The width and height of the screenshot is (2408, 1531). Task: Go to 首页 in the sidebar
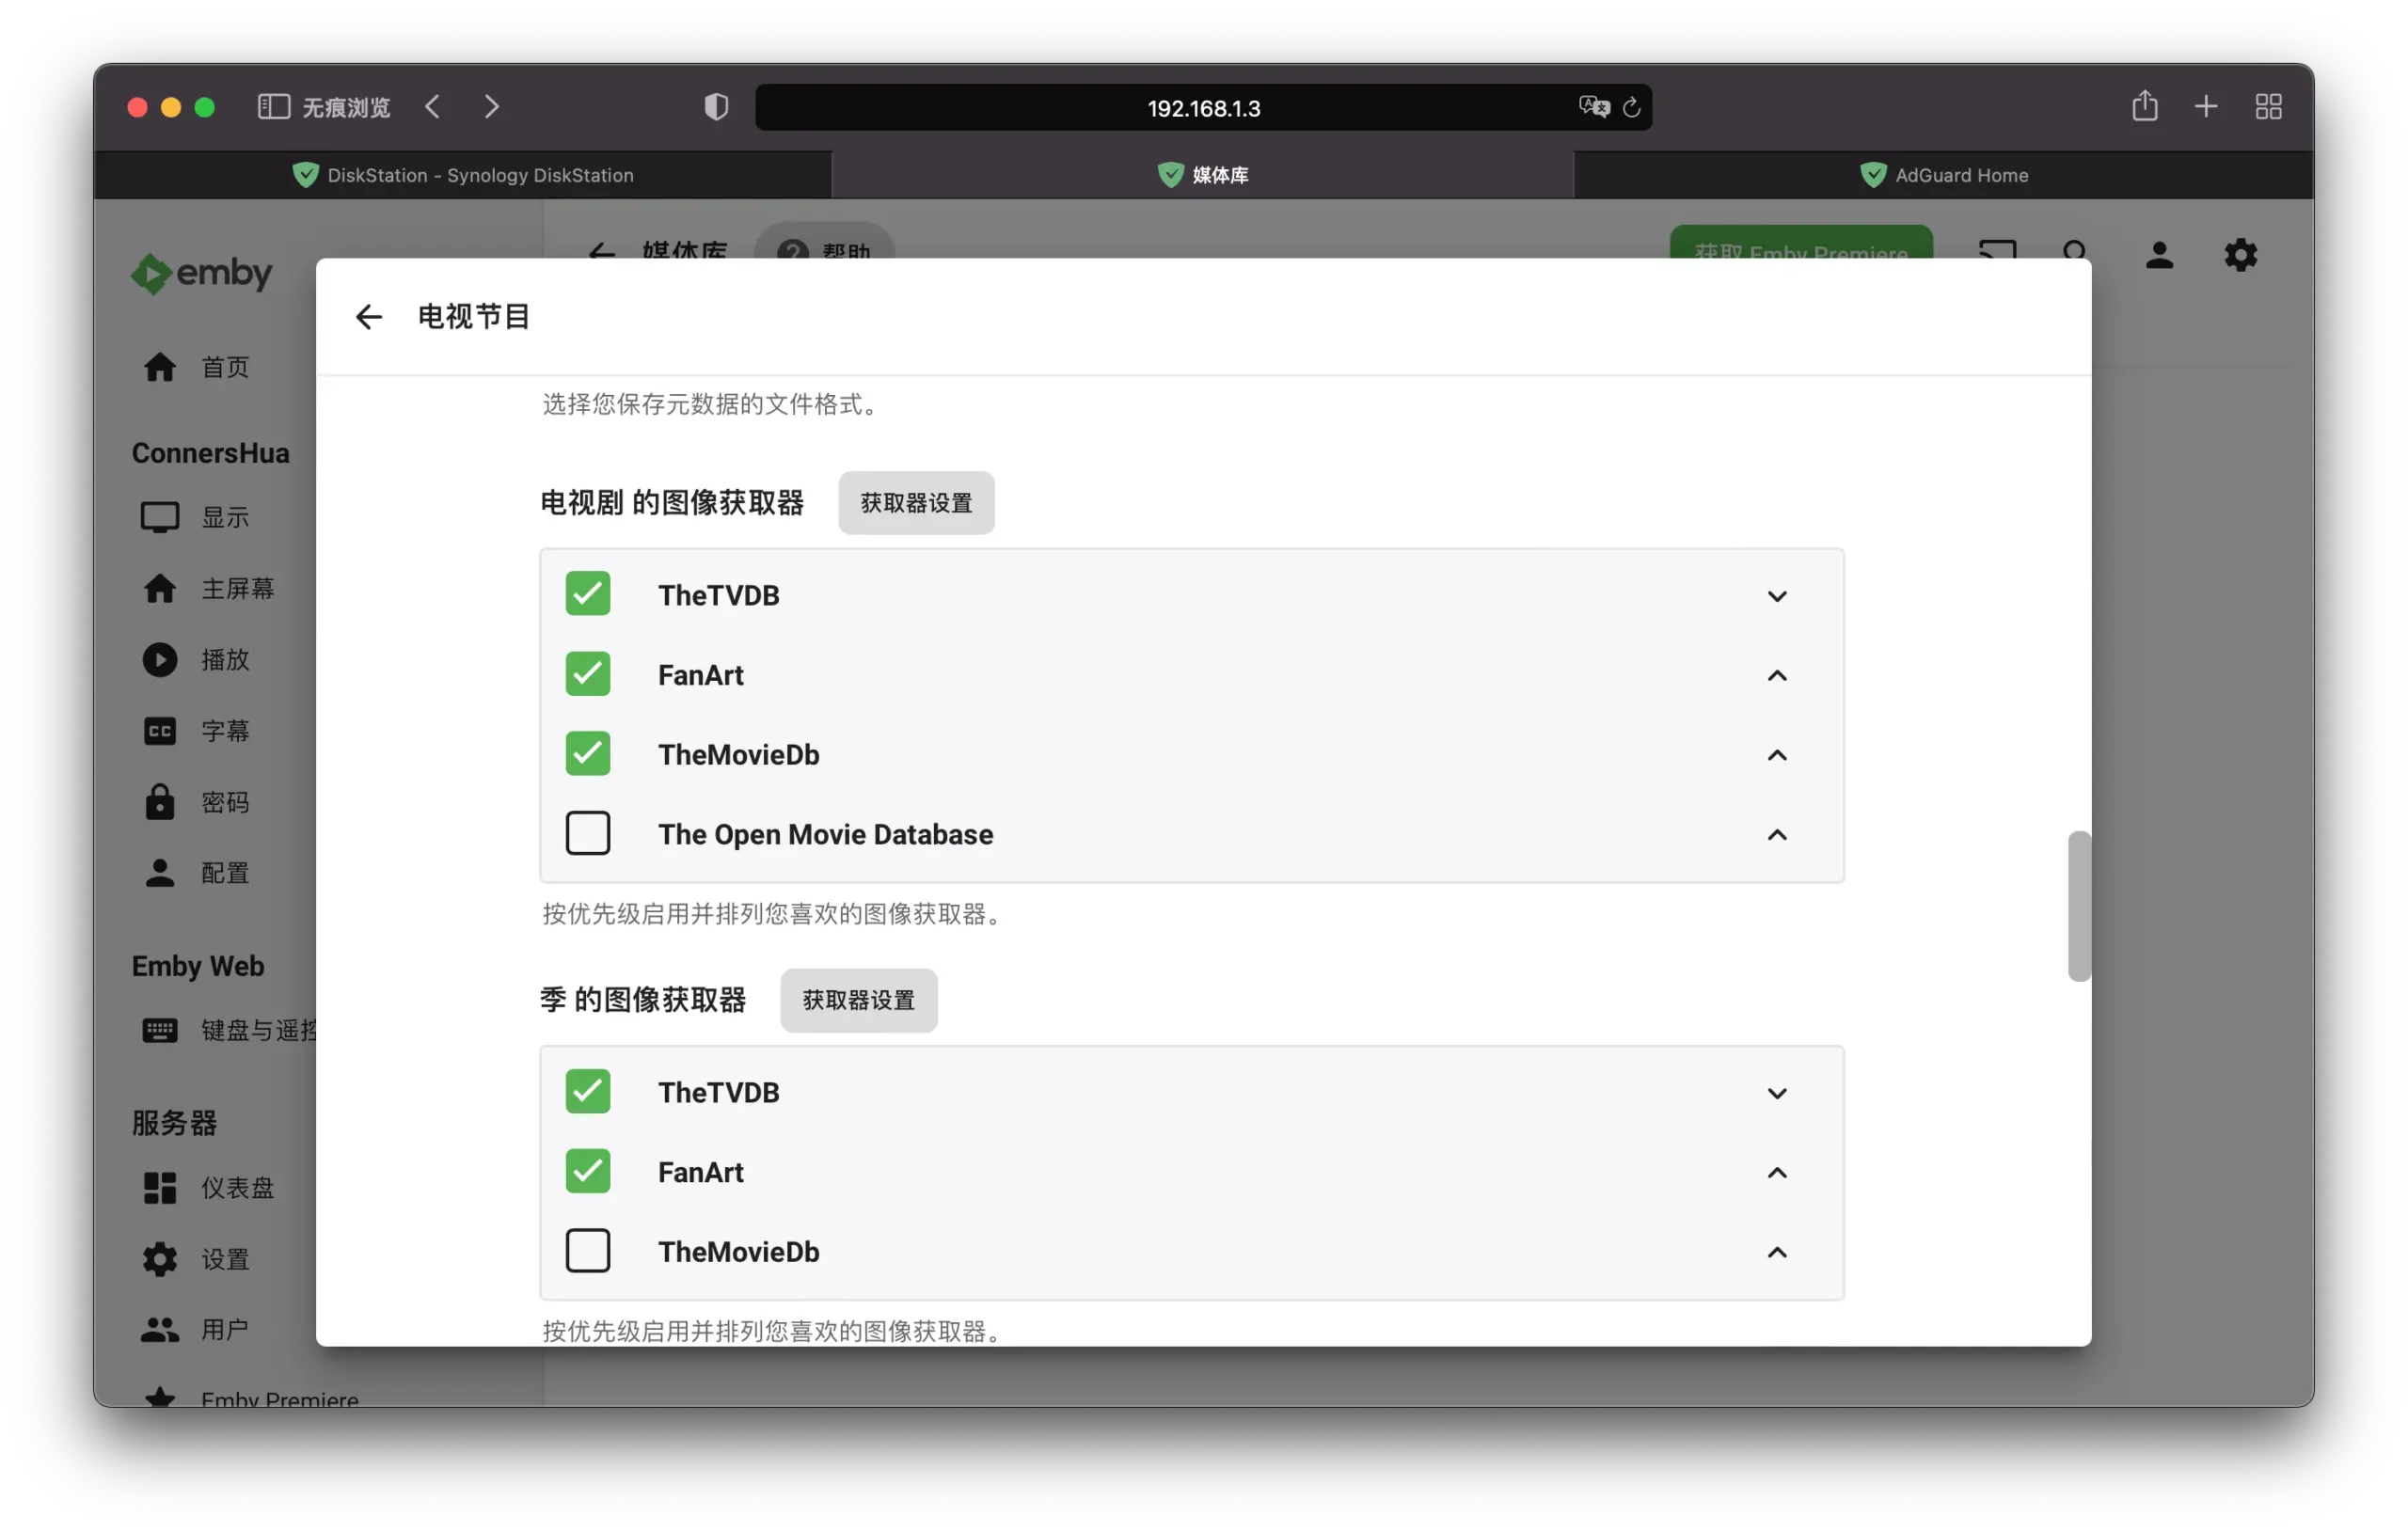(225, 367)
